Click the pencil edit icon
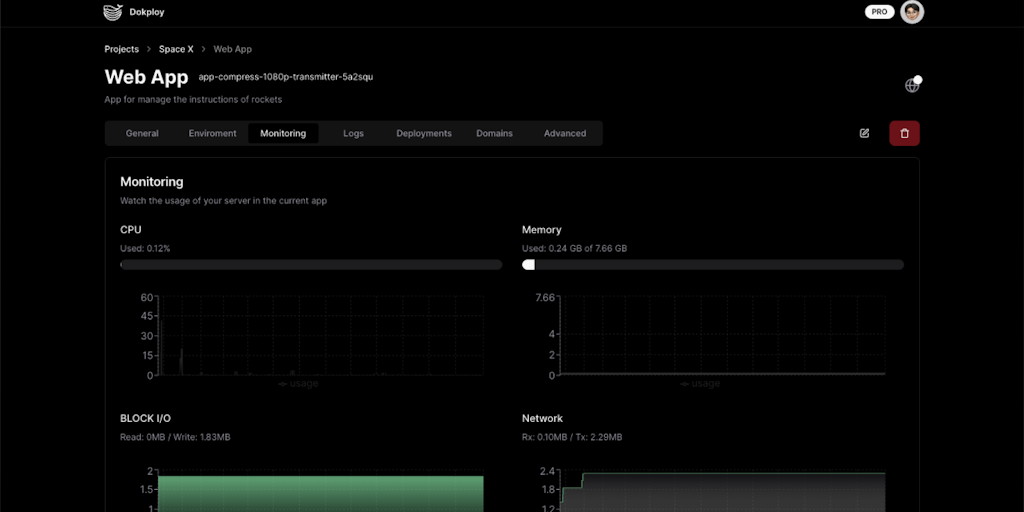Viewport: 1024px width, 512px height. 864,133
